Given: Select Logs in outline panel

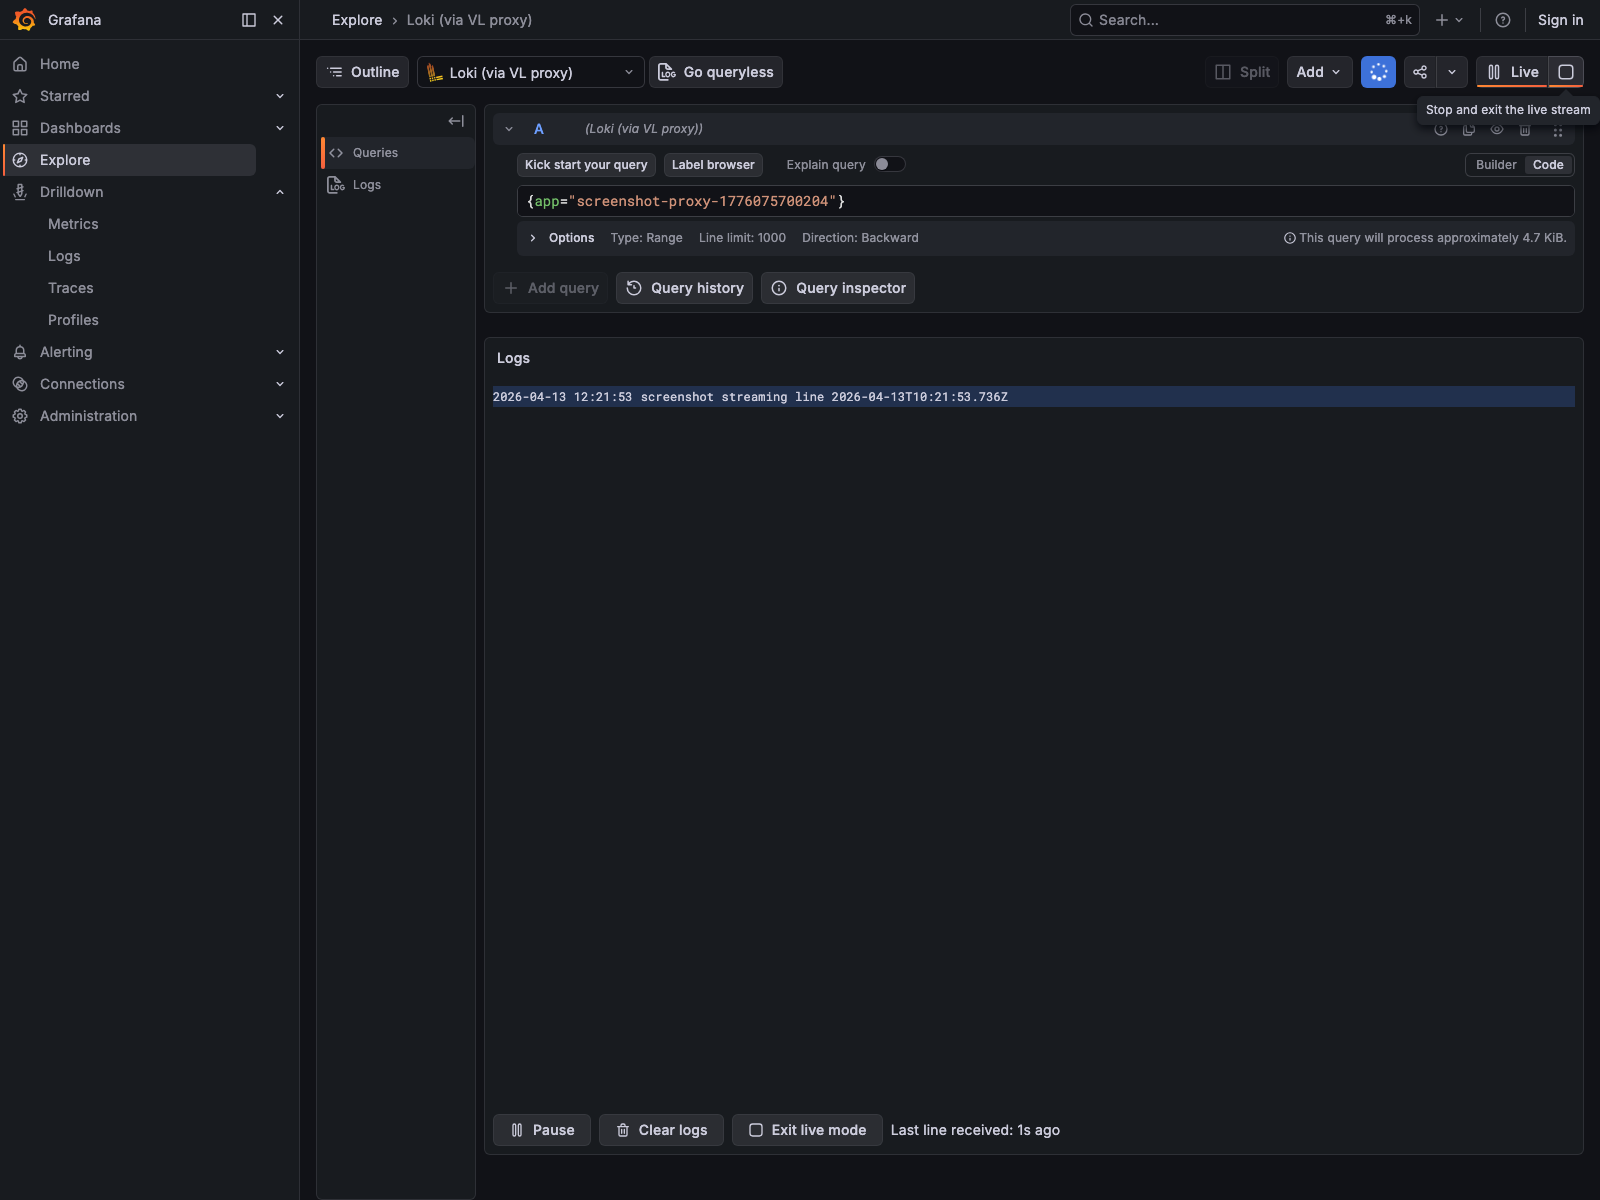Looking at the screenshot, I should click(x=397, y=185).
